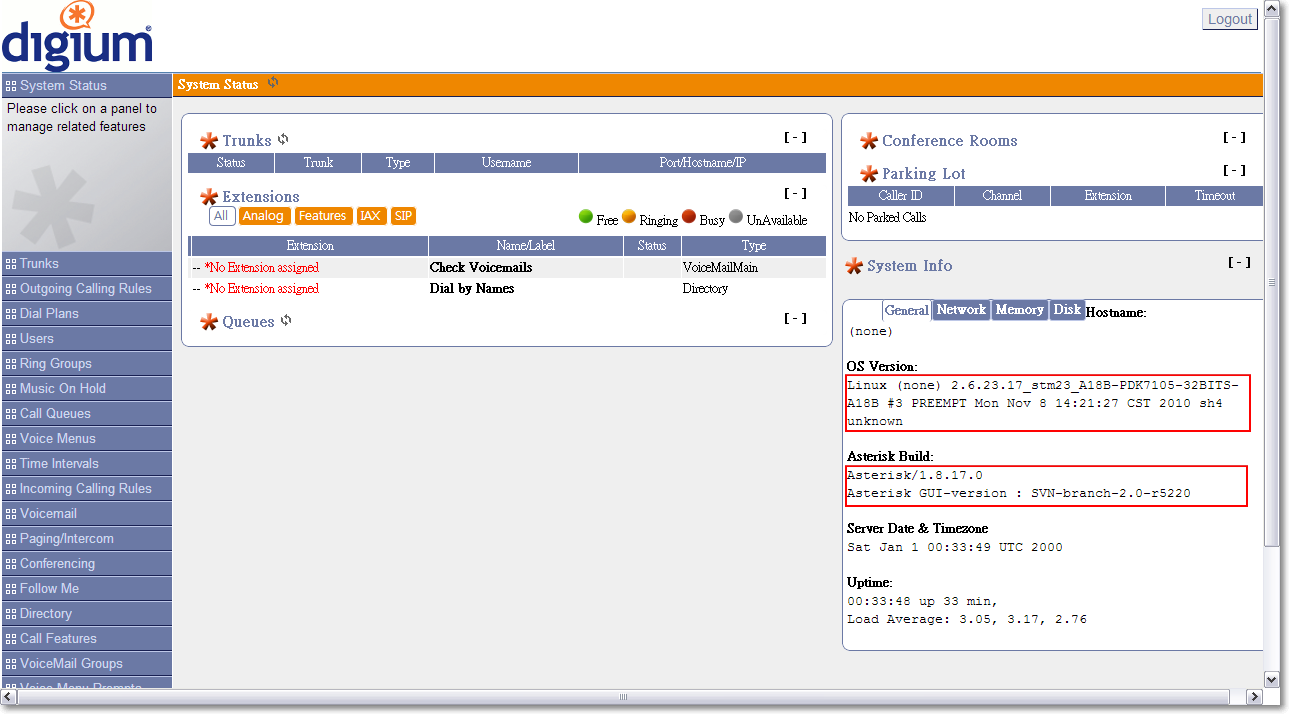Open Directory in the sidebar
Screen dimensions: 1289x714
(x=86, y=613)
